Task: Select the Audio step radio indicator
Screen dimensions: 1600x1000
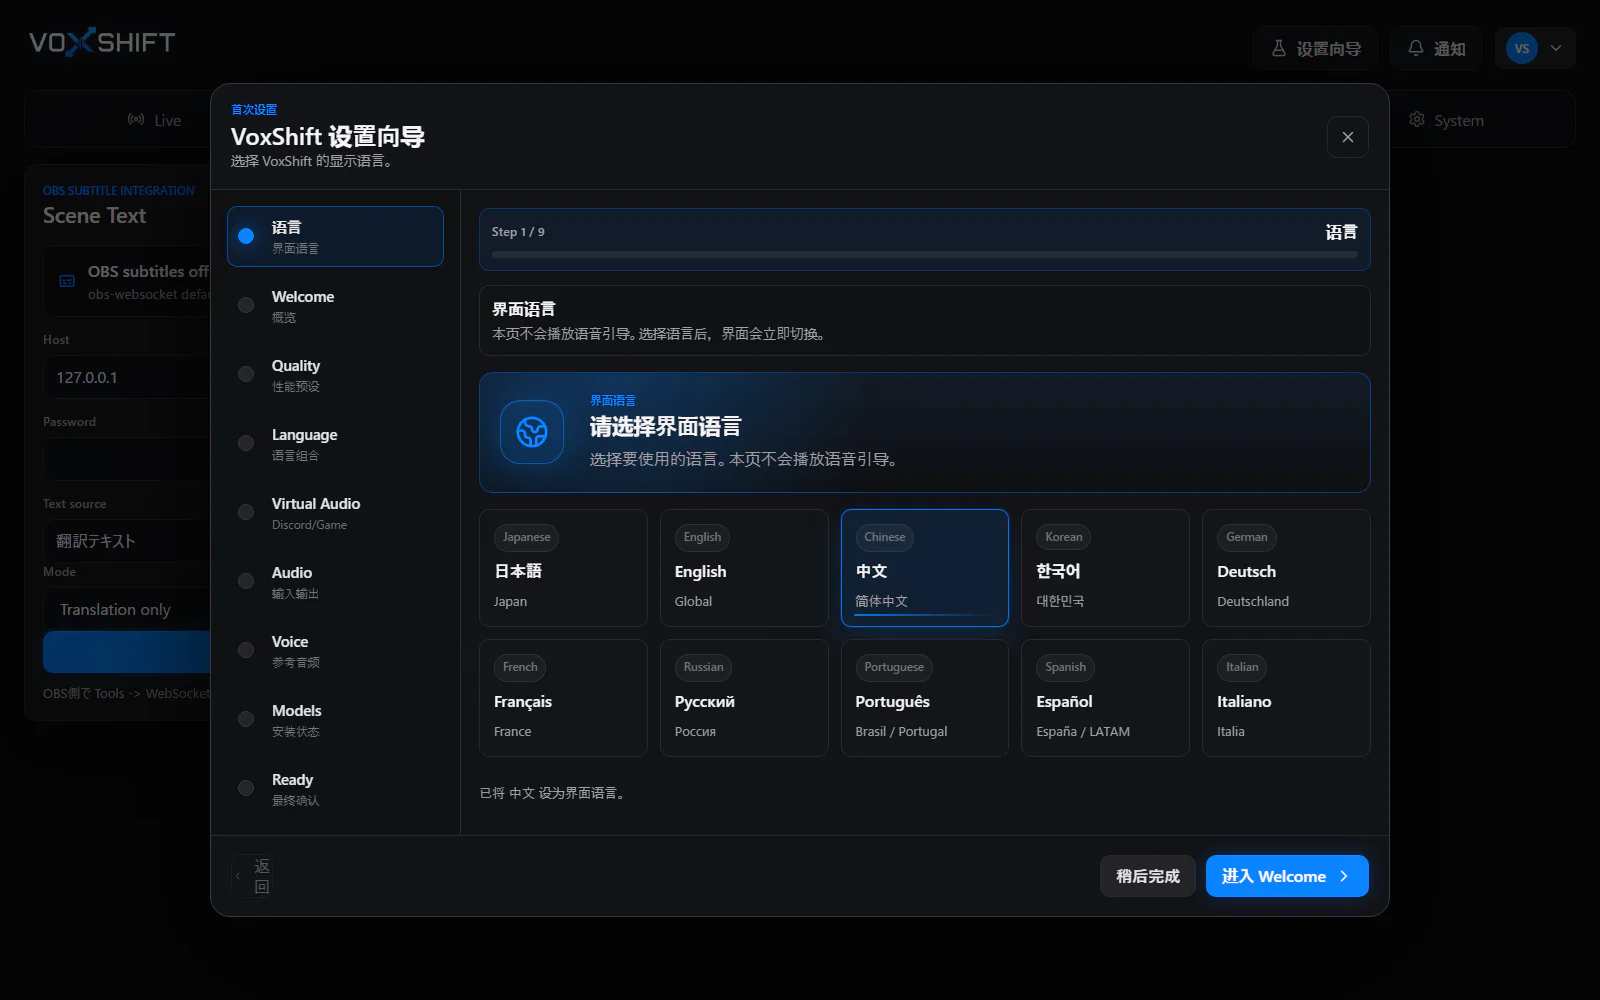Action: click(246, 582)
